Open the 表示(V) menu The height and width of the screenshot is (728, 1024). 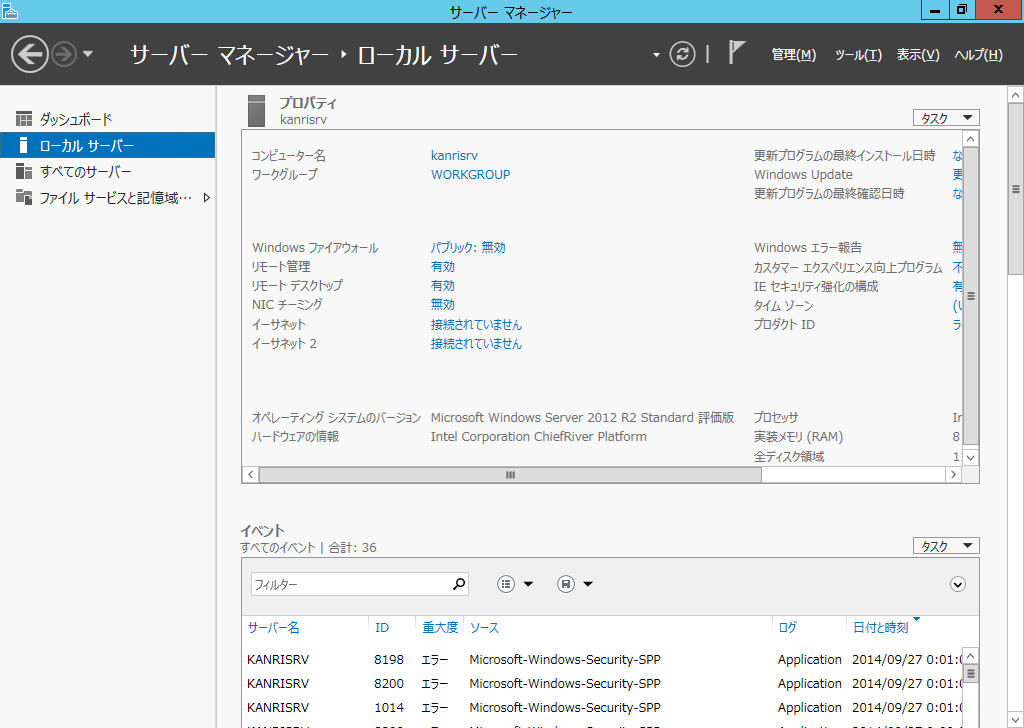[x=918, y=55]
